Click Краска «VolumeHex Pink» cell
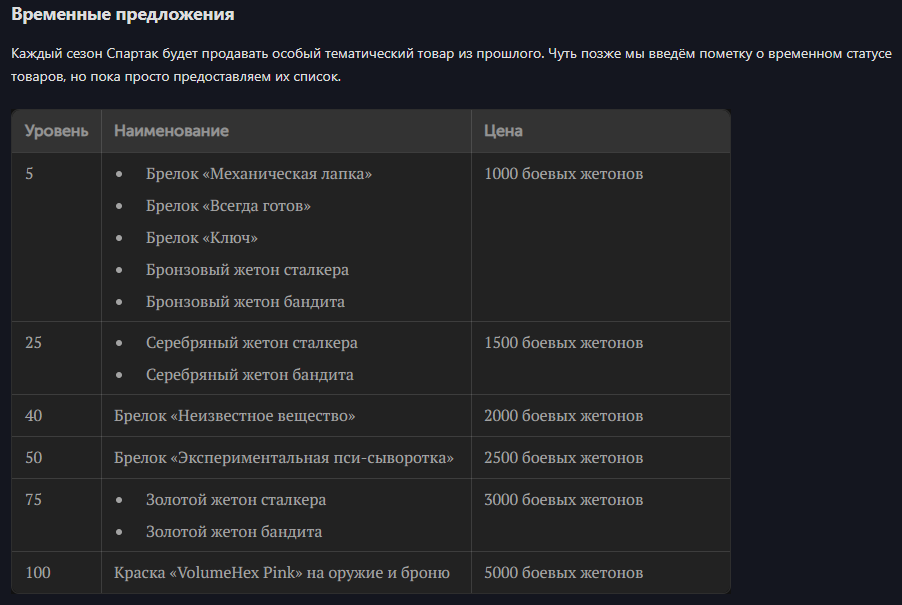 [x=286, y=573]
